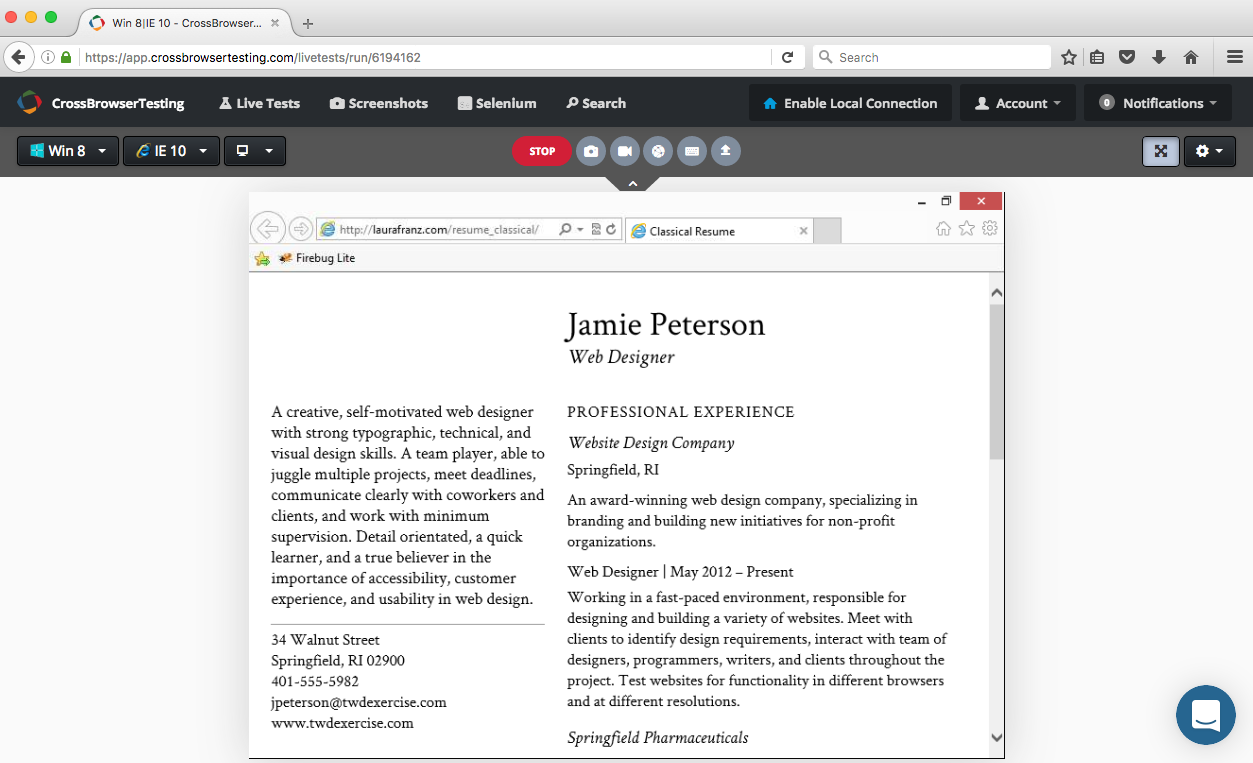Expand the Account menu
The image size is (1253, 763).
(1017, 103)
